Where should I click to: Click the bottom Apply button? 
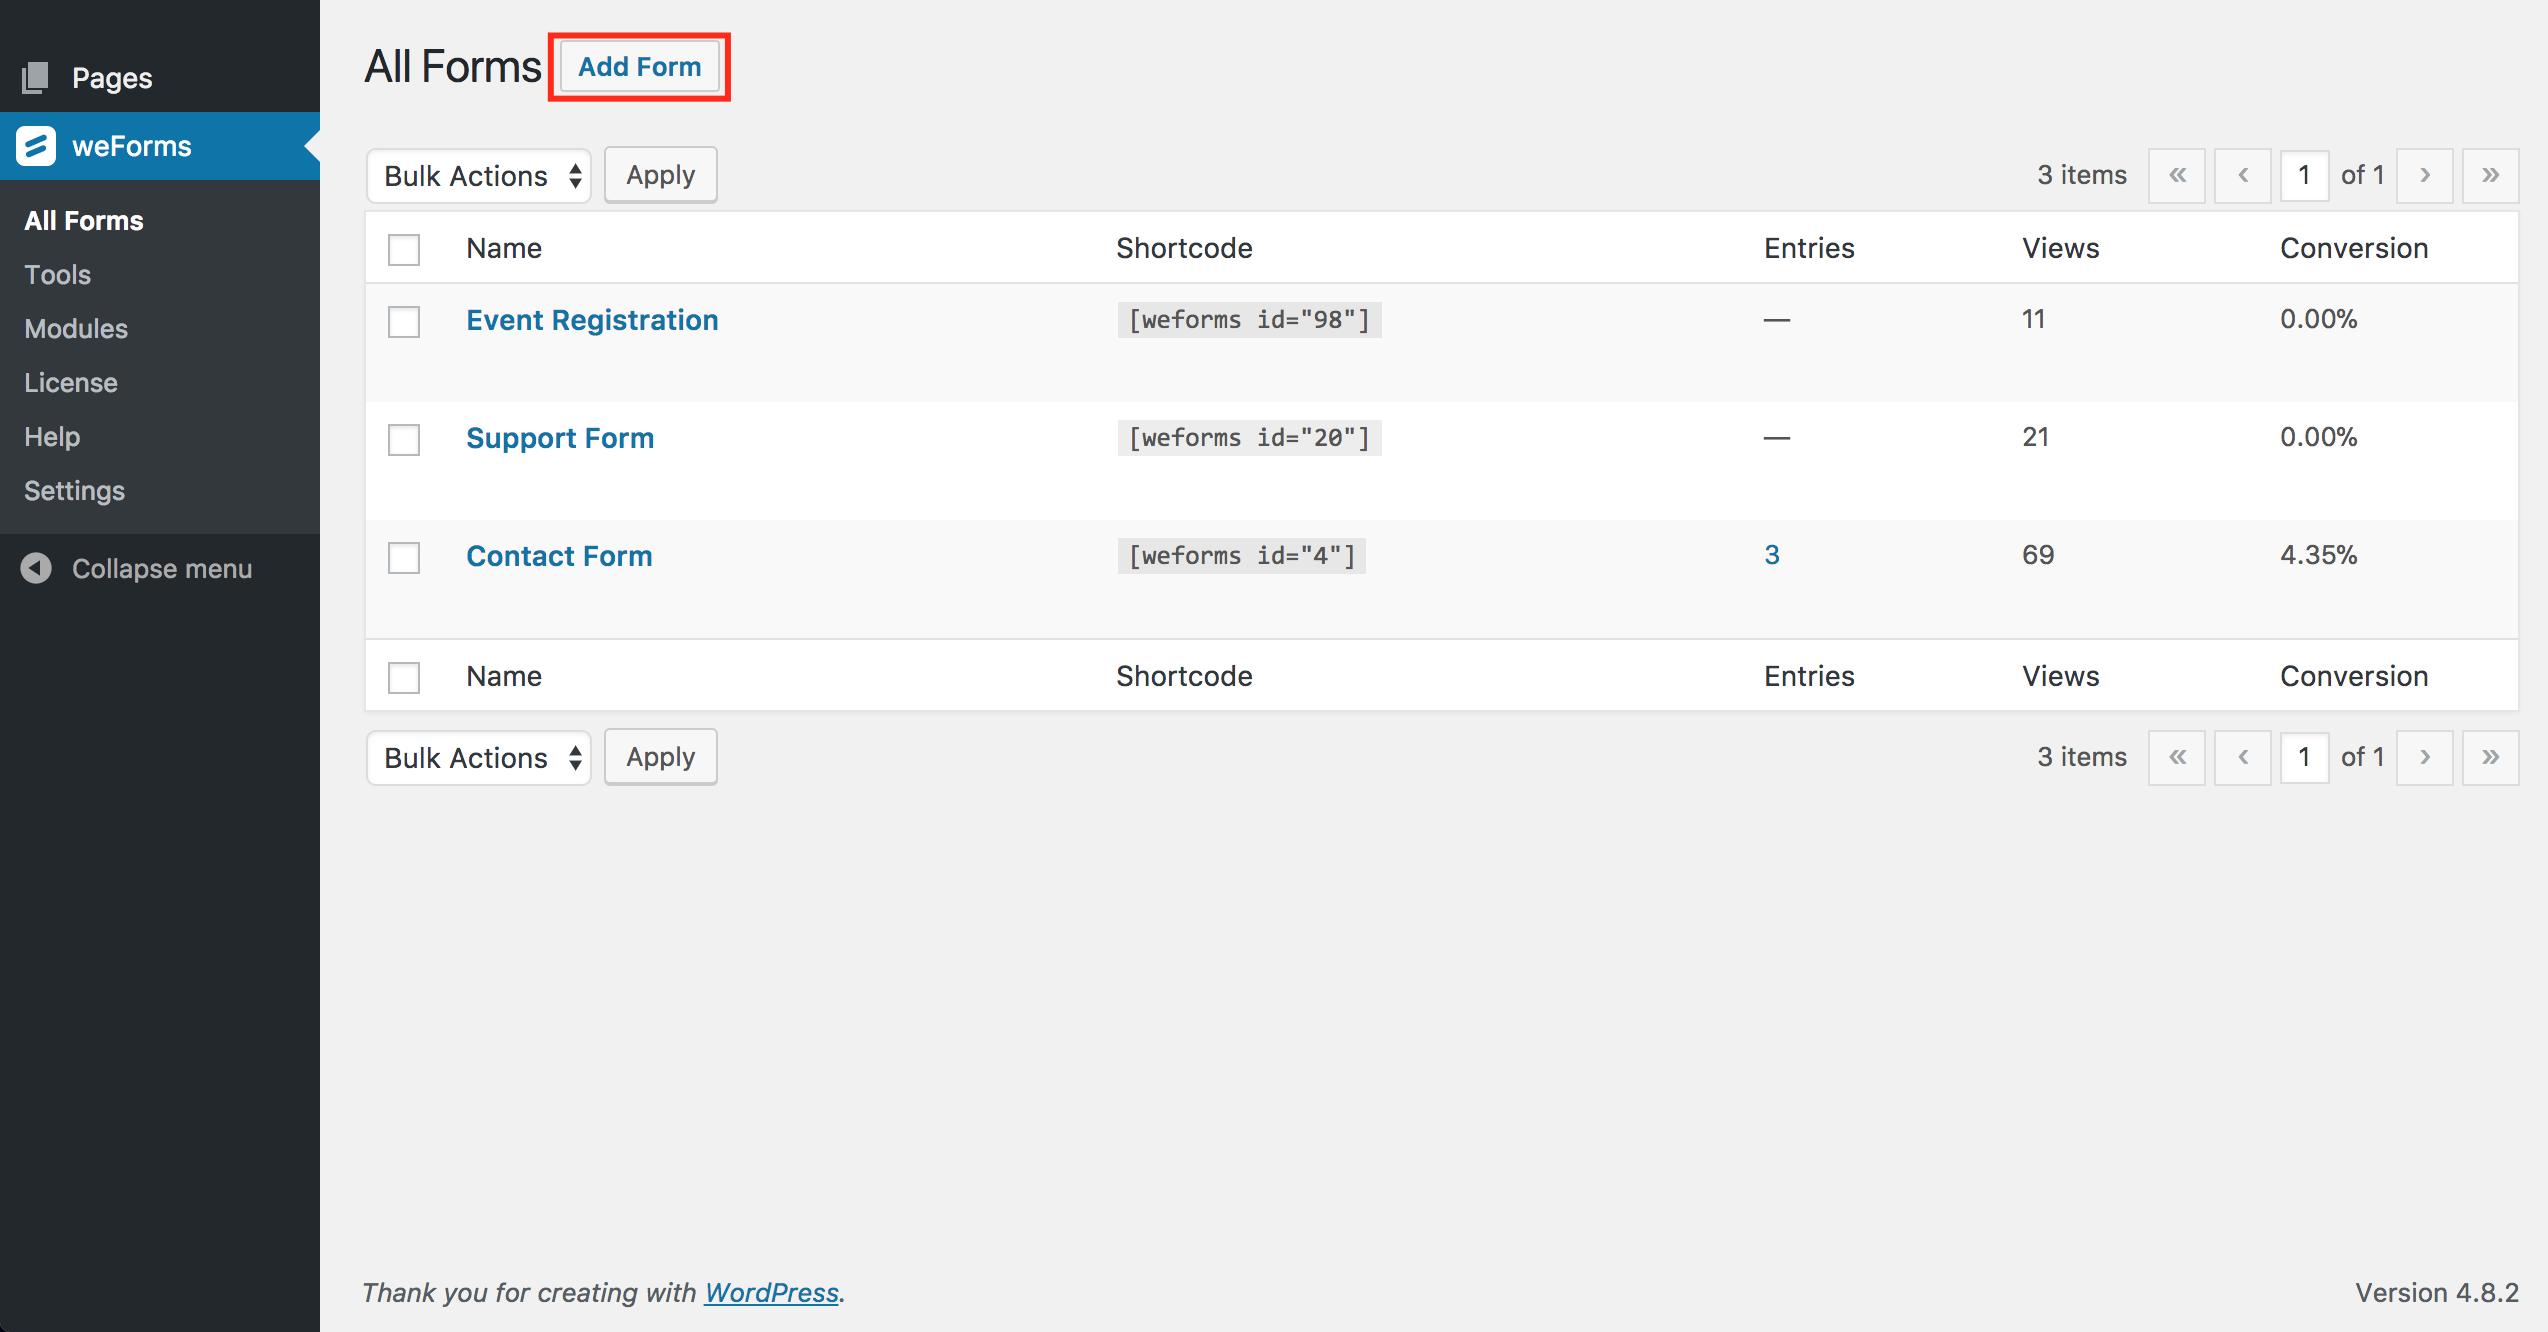(661, 757)
